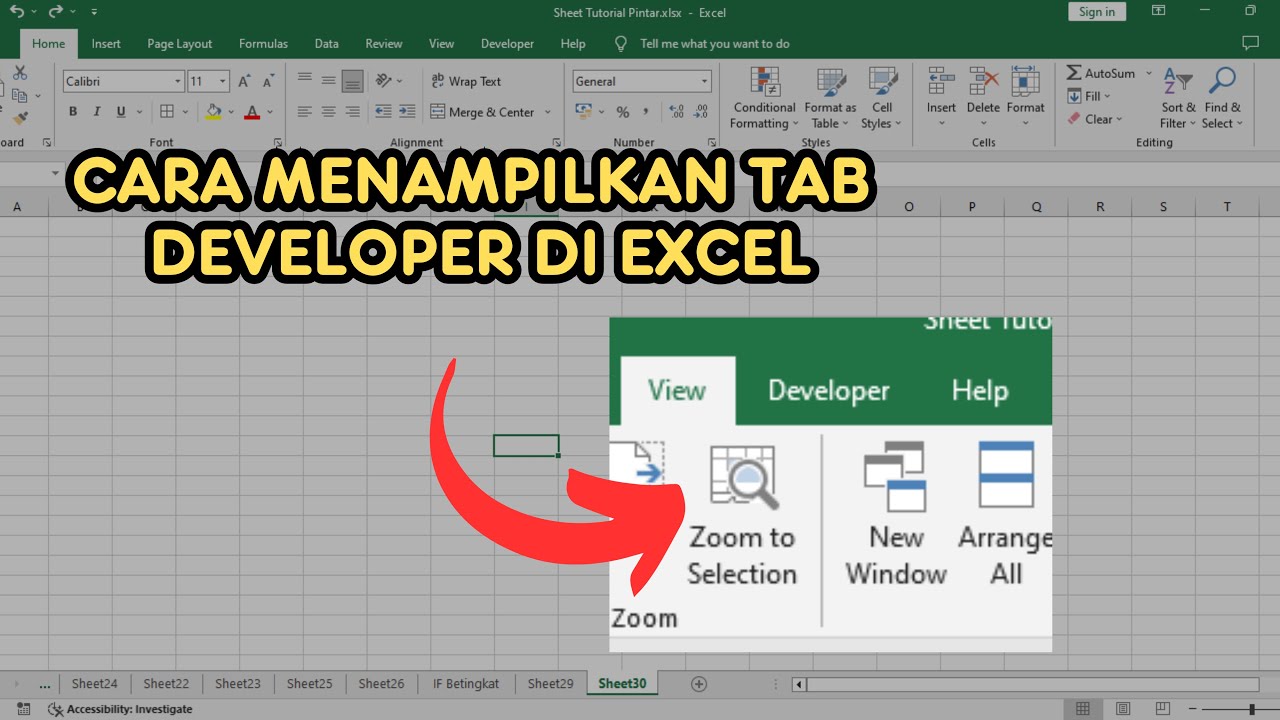1280x720 pixels.
Task: Select Bottom Align icon
Action: pyautogui.click(x=352, y=80)
